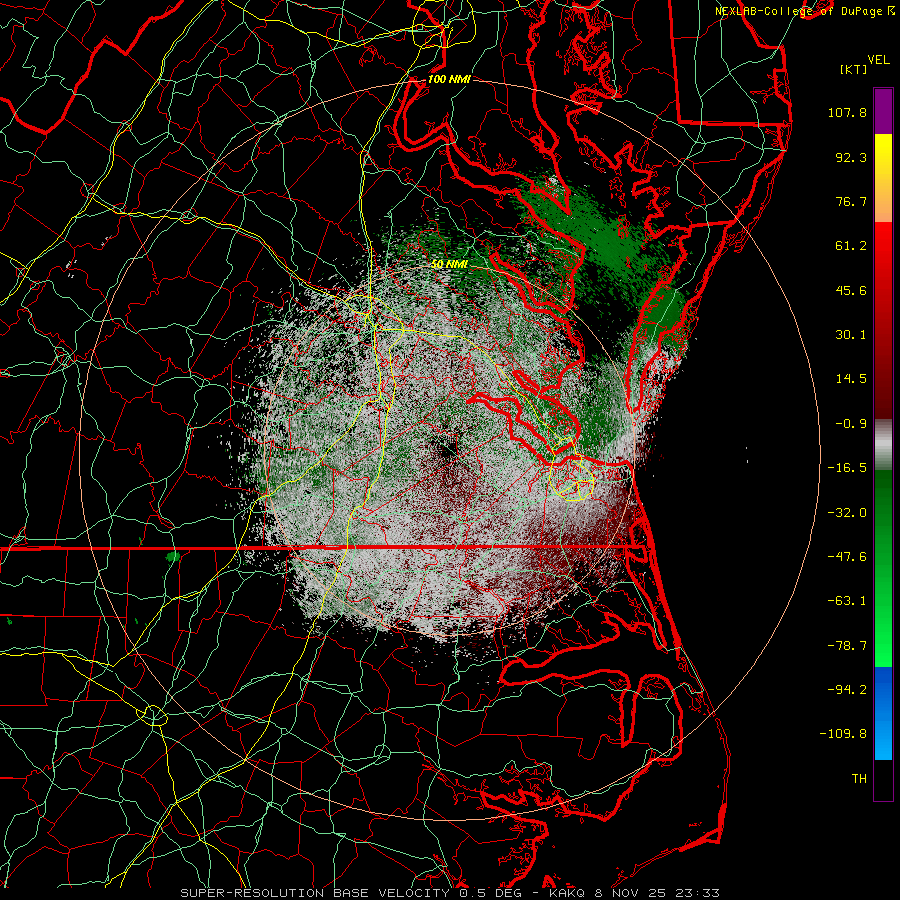Click the 92.3 legend value
Viewport: 900px width, 900px height.
click(x=851, y=157)
